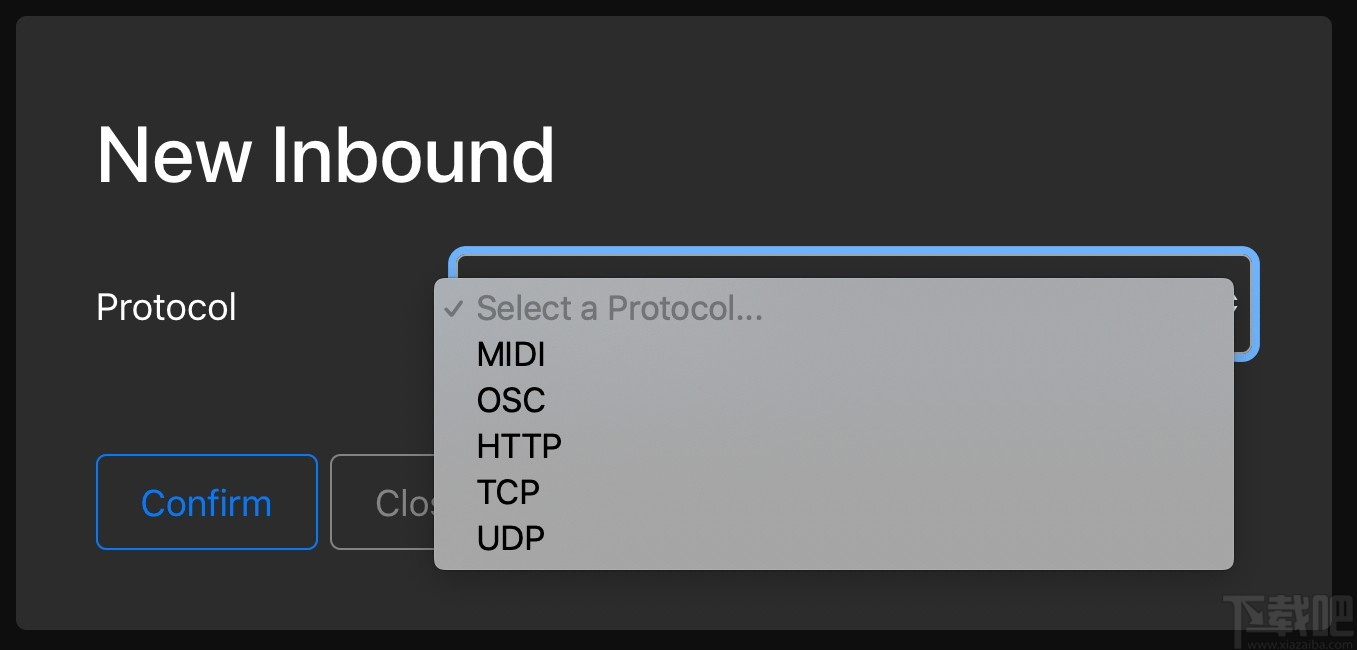Click the checkmark beside 'Select a Protocol...'
The width and height of the screenshot is (1357, 650).
tap(454, 308)
